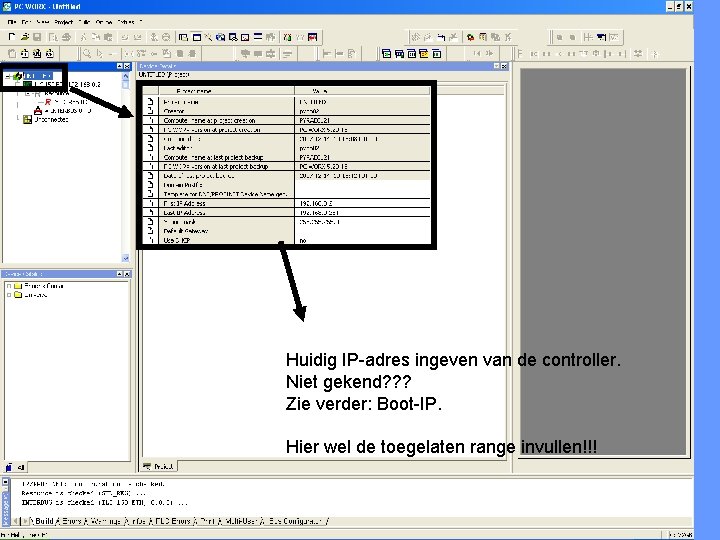Collapse the Device Catalog panel with its arrow
Screen dimensions: 720x540
119,274
